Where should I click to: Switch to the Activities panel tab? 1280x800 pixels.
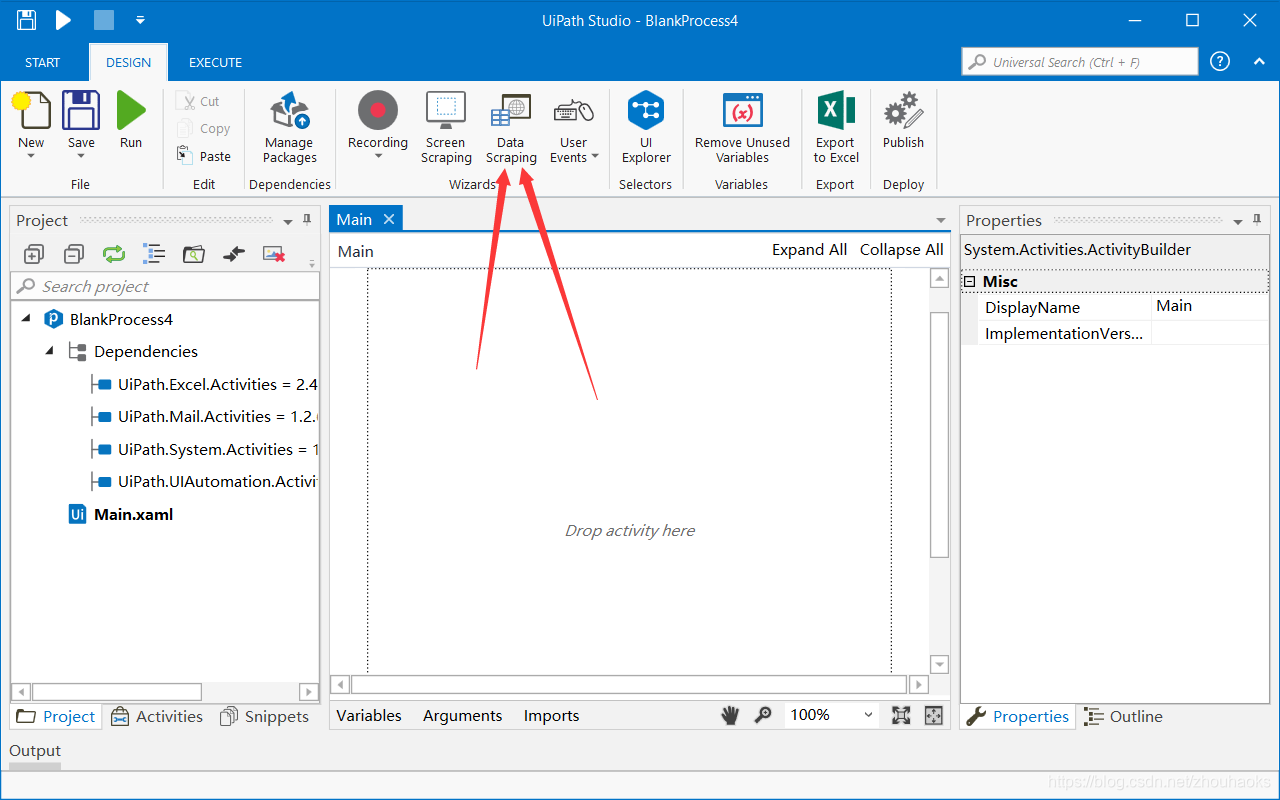tap(157, 716)
